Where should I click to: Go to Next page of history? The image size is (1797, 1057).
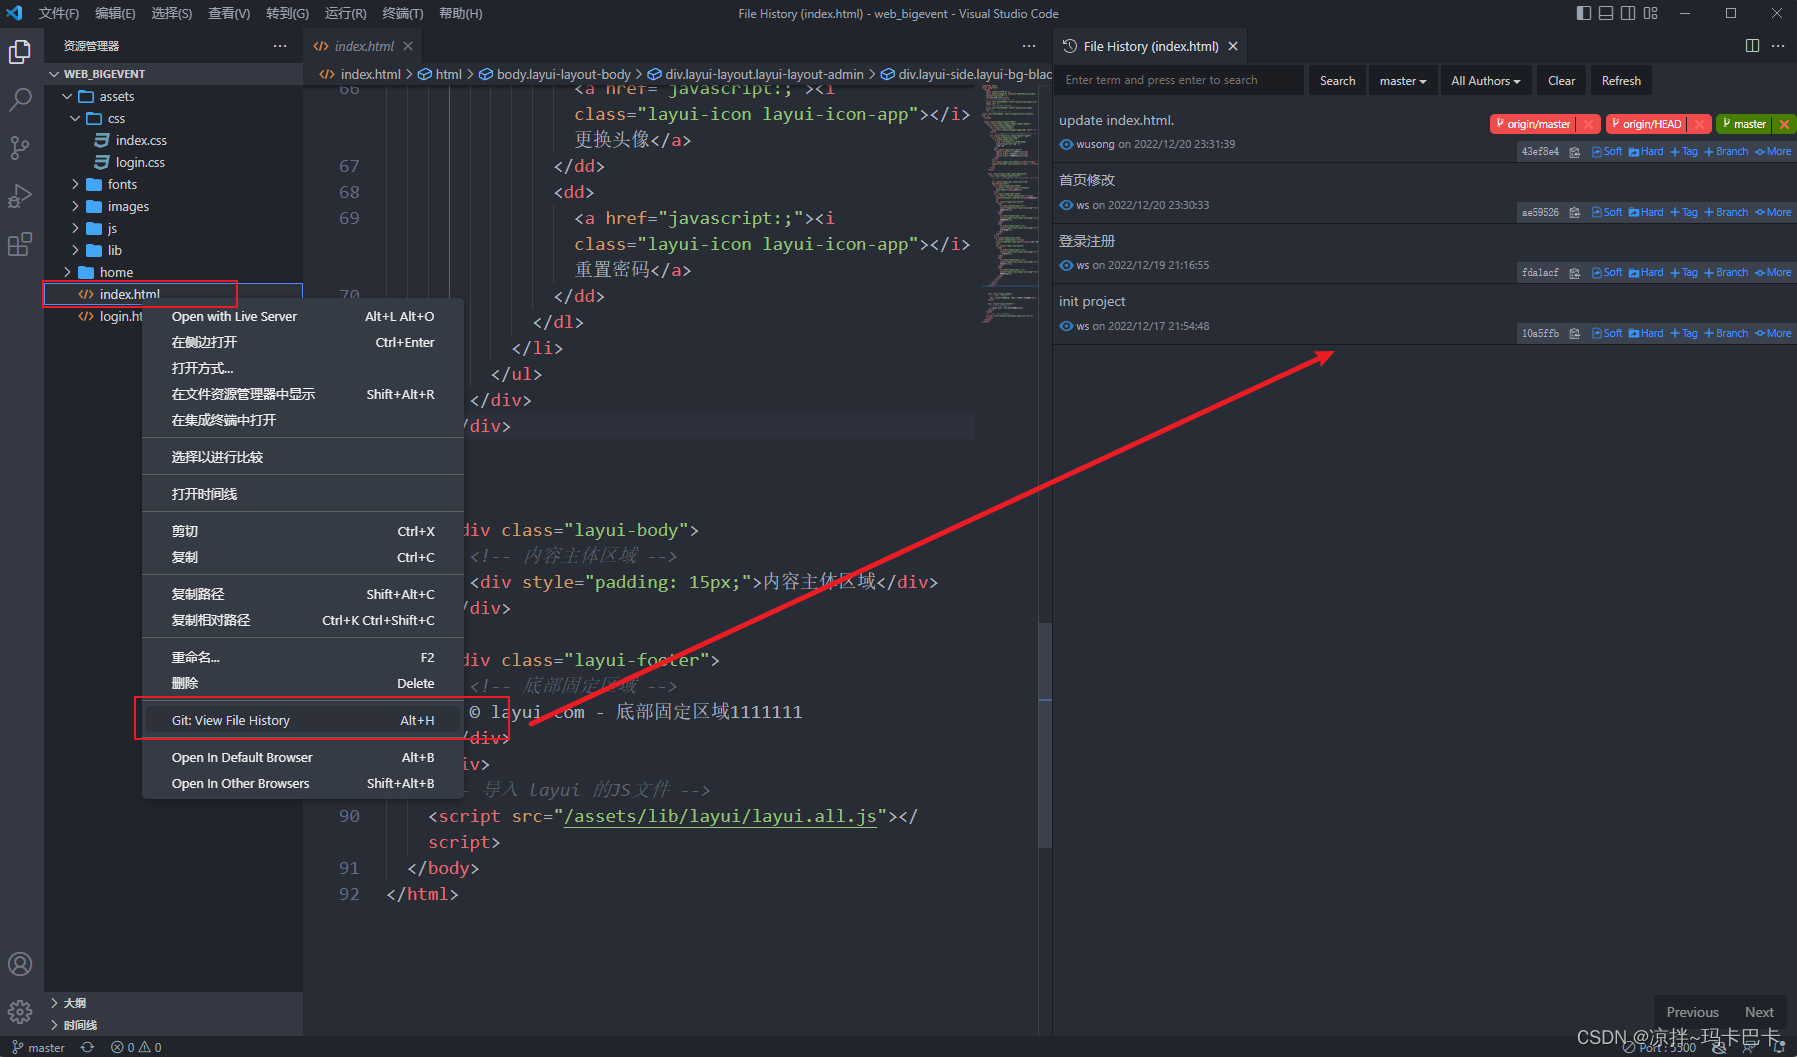pos(1759,1012)
